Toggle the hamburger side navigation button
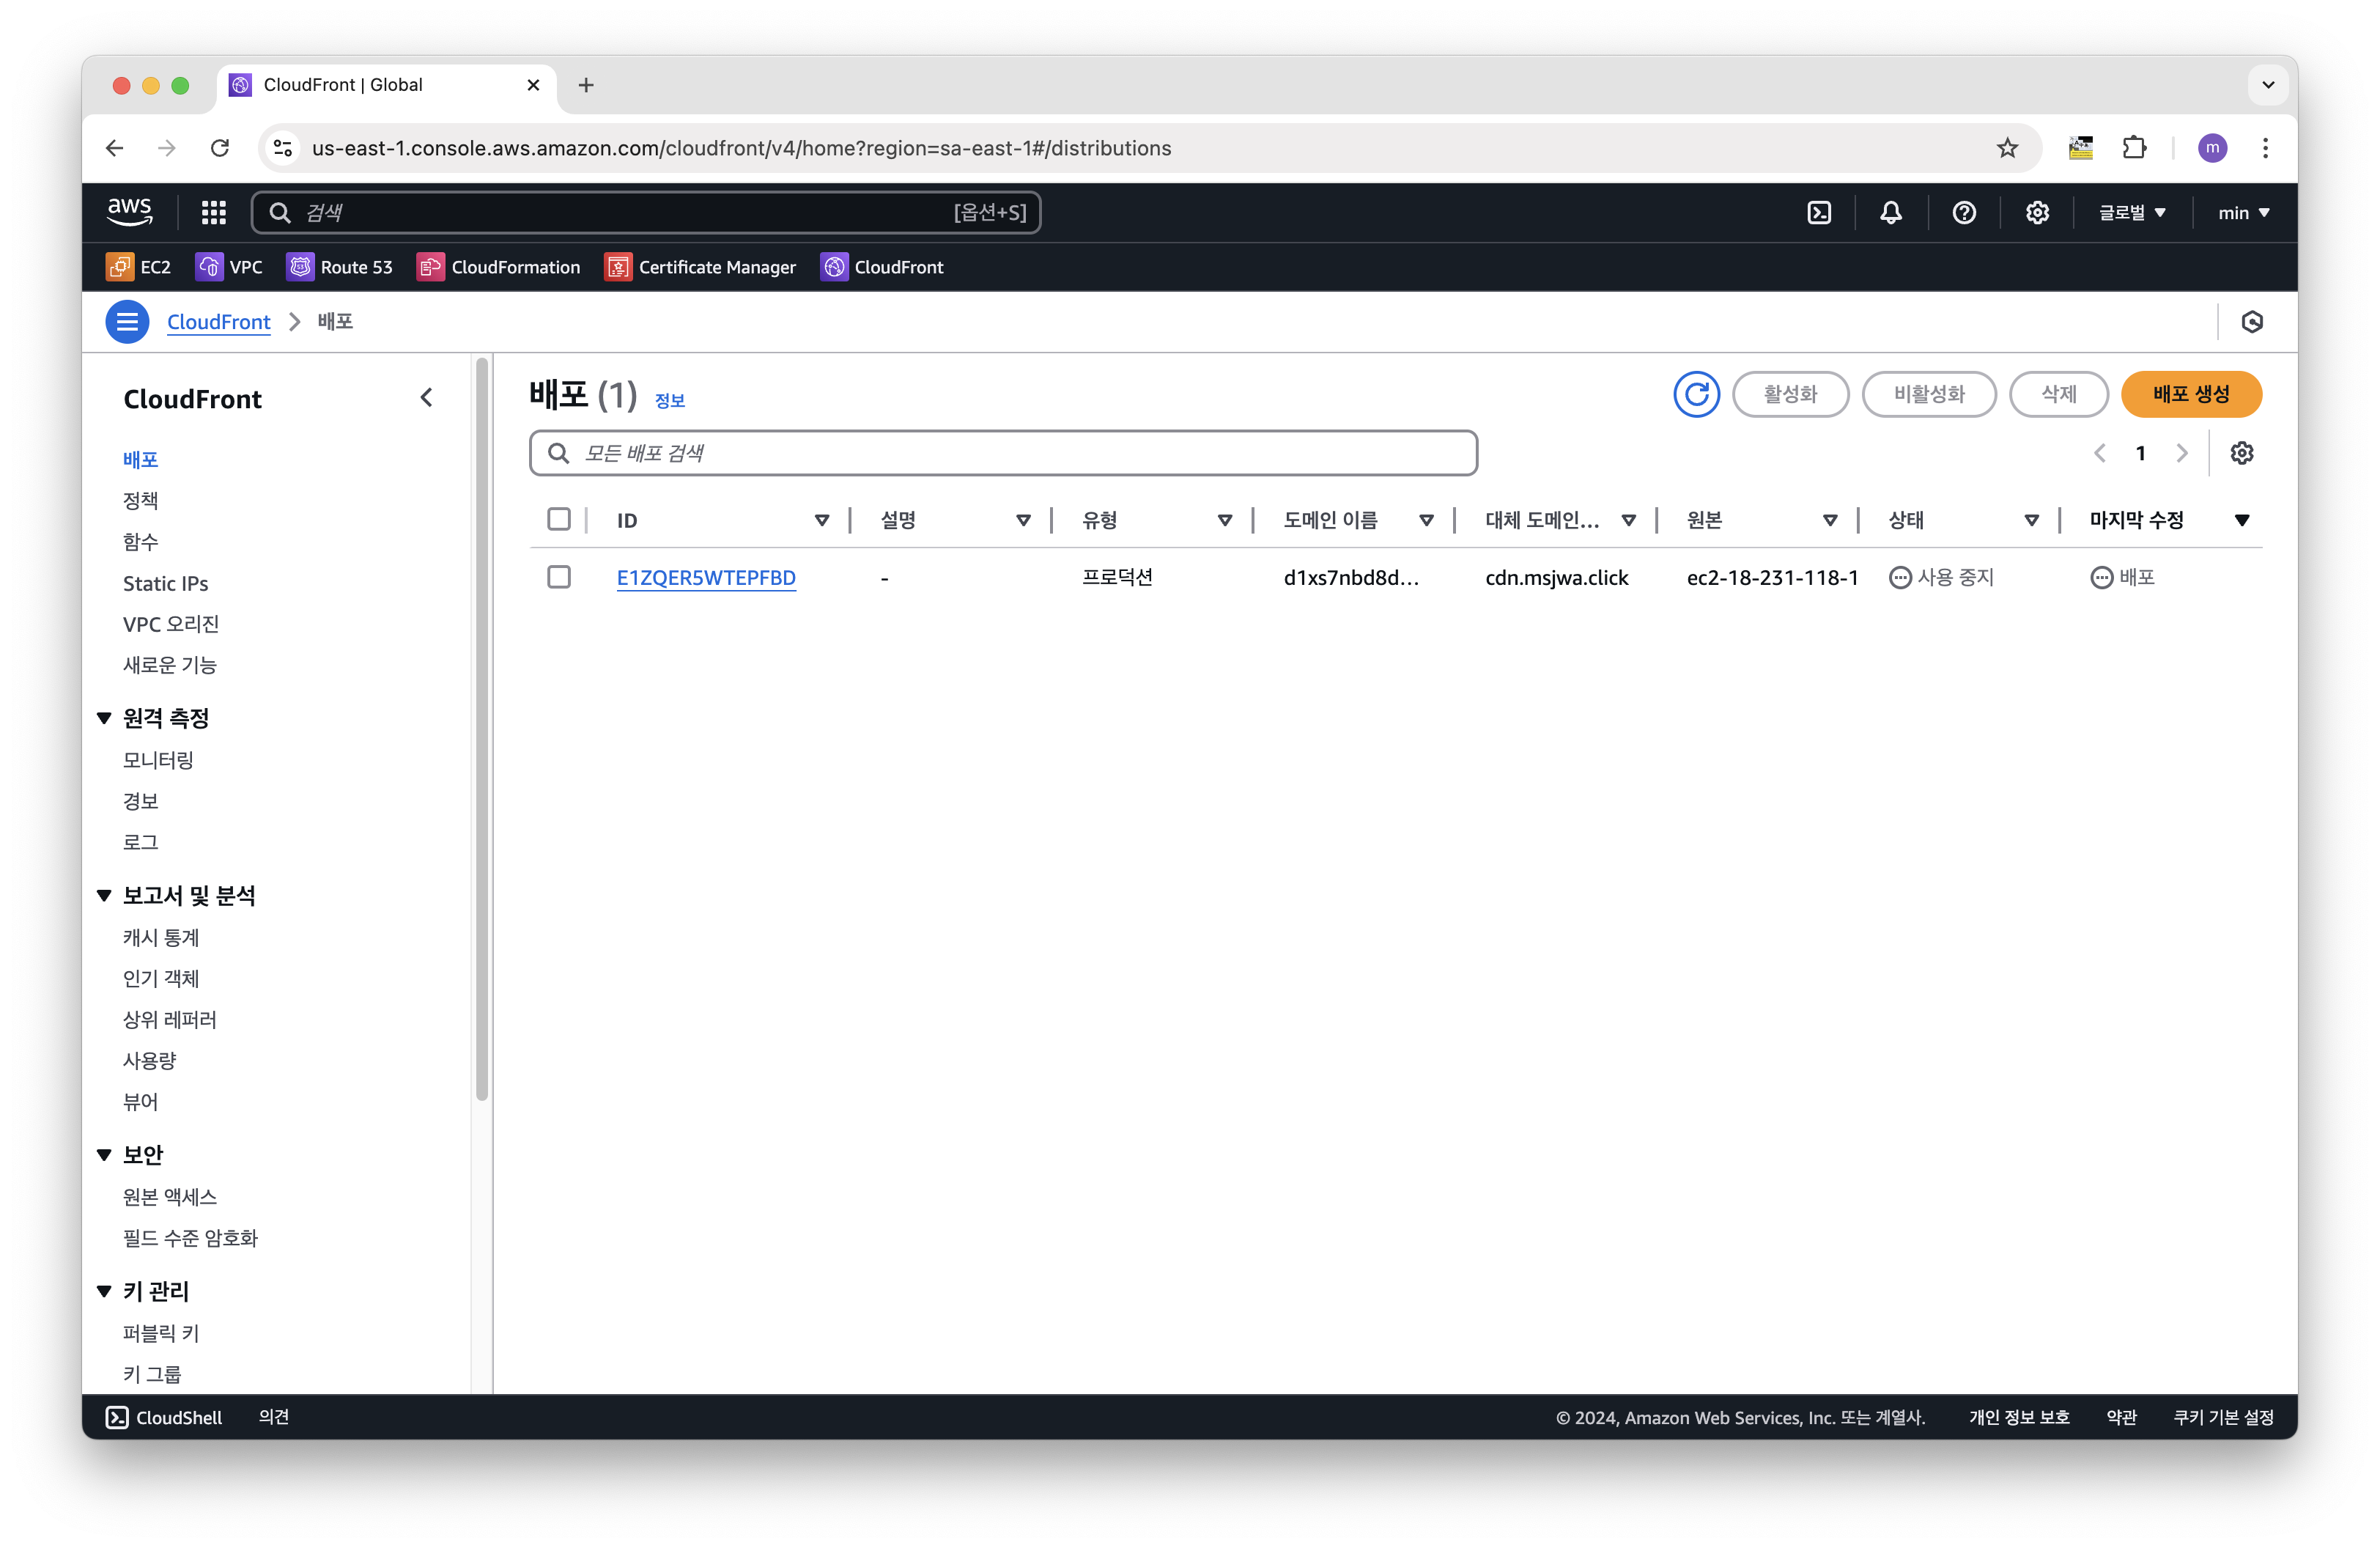This screenshot has width=2380, height=1548. (127, 322)
